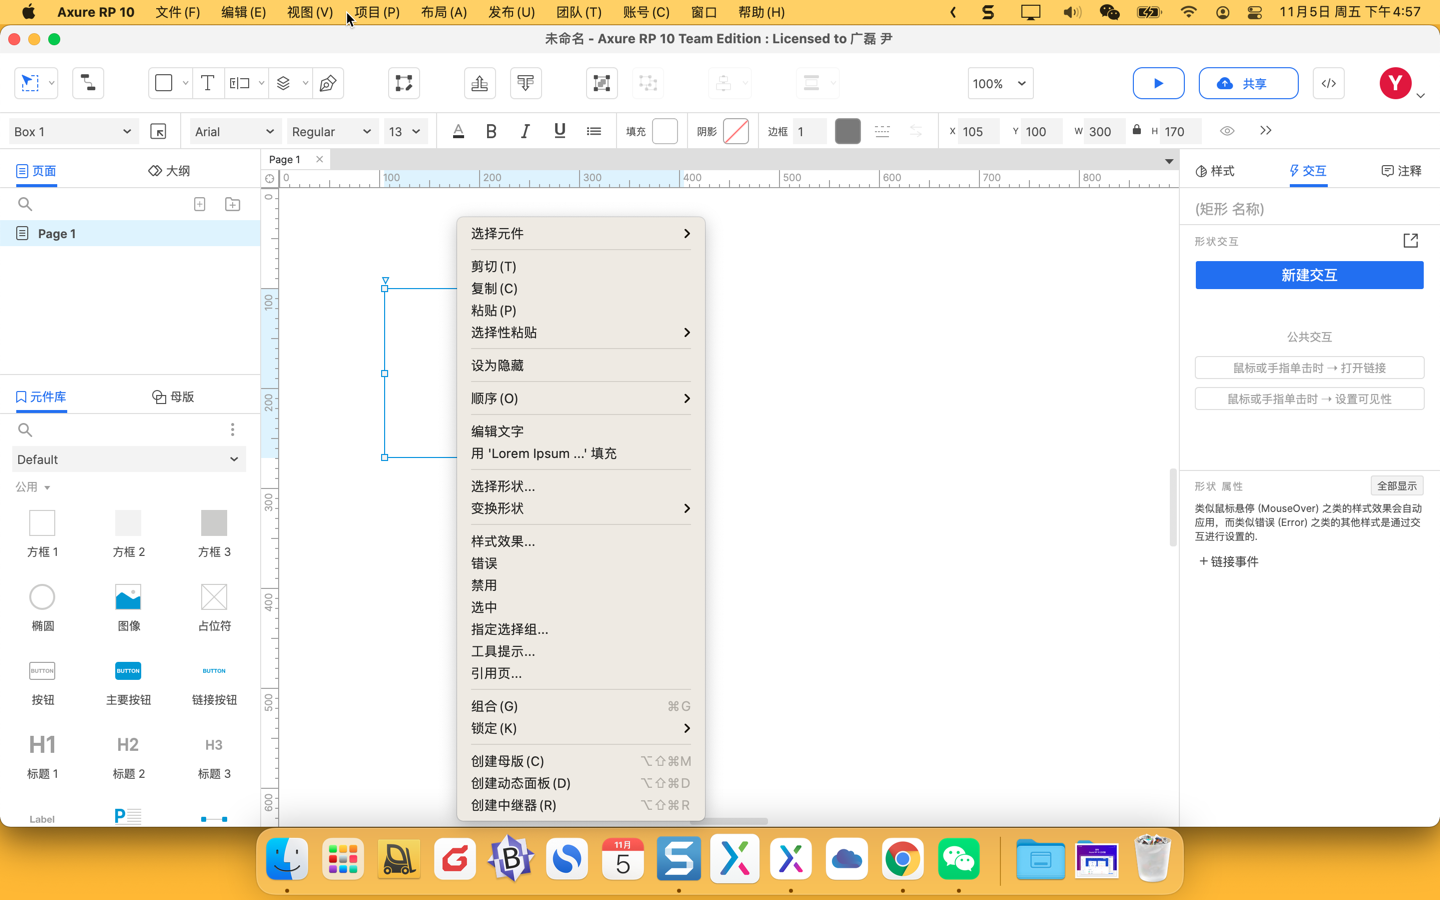Choose 设为隐藏 from context menu
This screenshot has width=1440, height=900.
coord(580,365)
